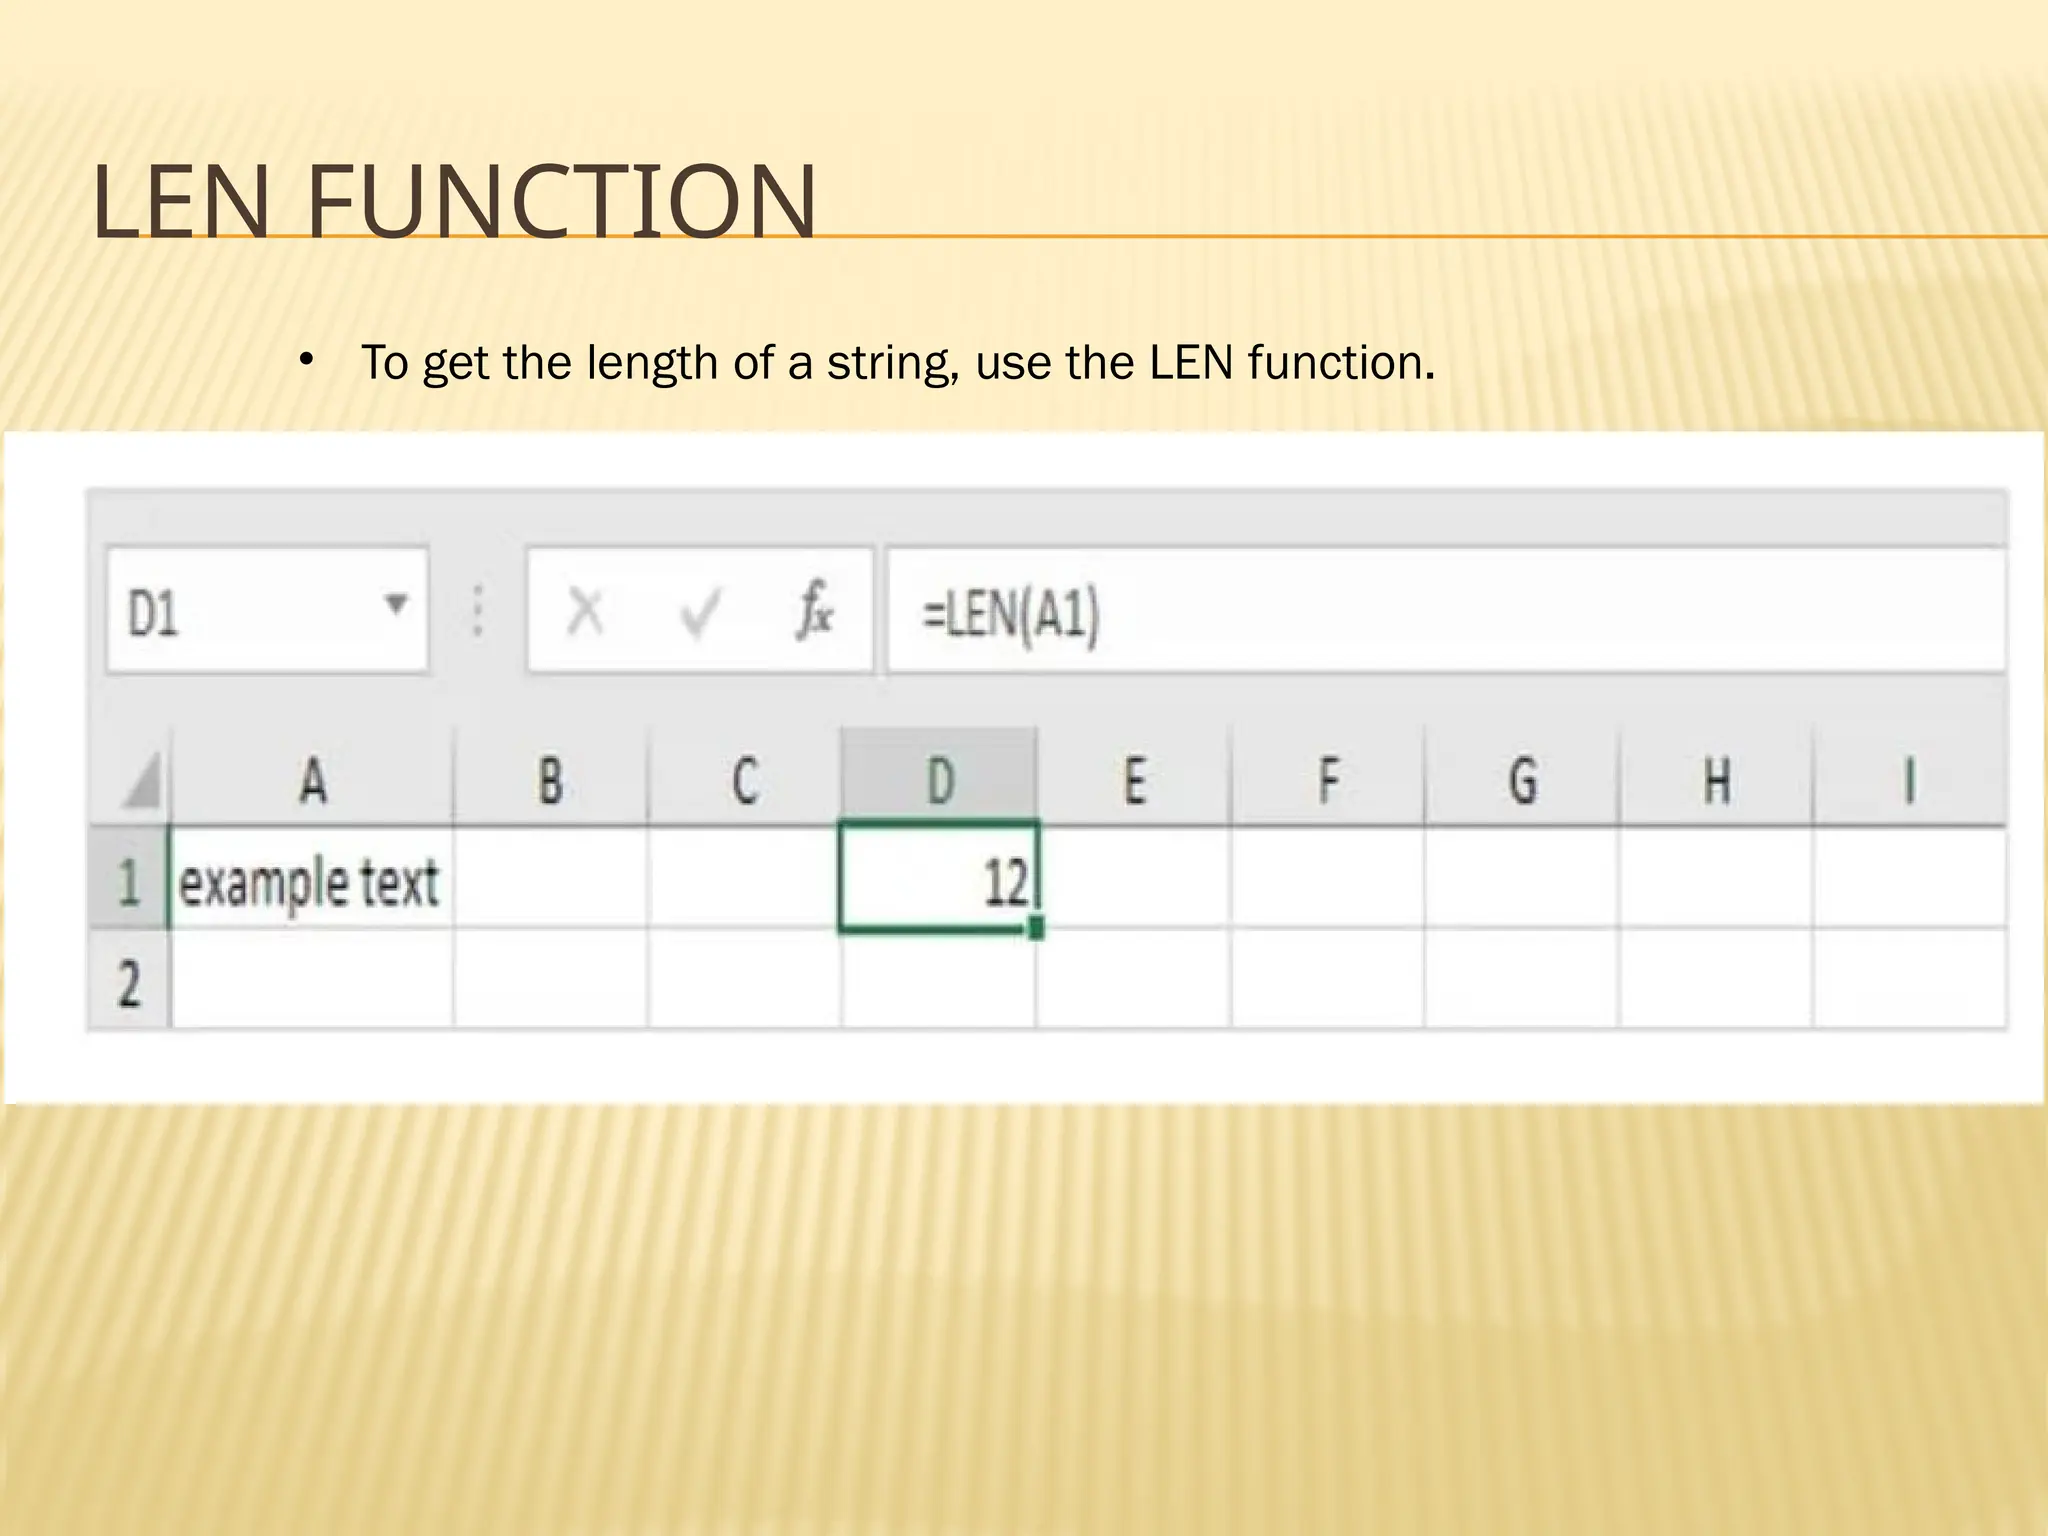Viewport: 2048px width, 1536px height.
Task: Open the Insert Function fx icon
Action: [814, 609]
